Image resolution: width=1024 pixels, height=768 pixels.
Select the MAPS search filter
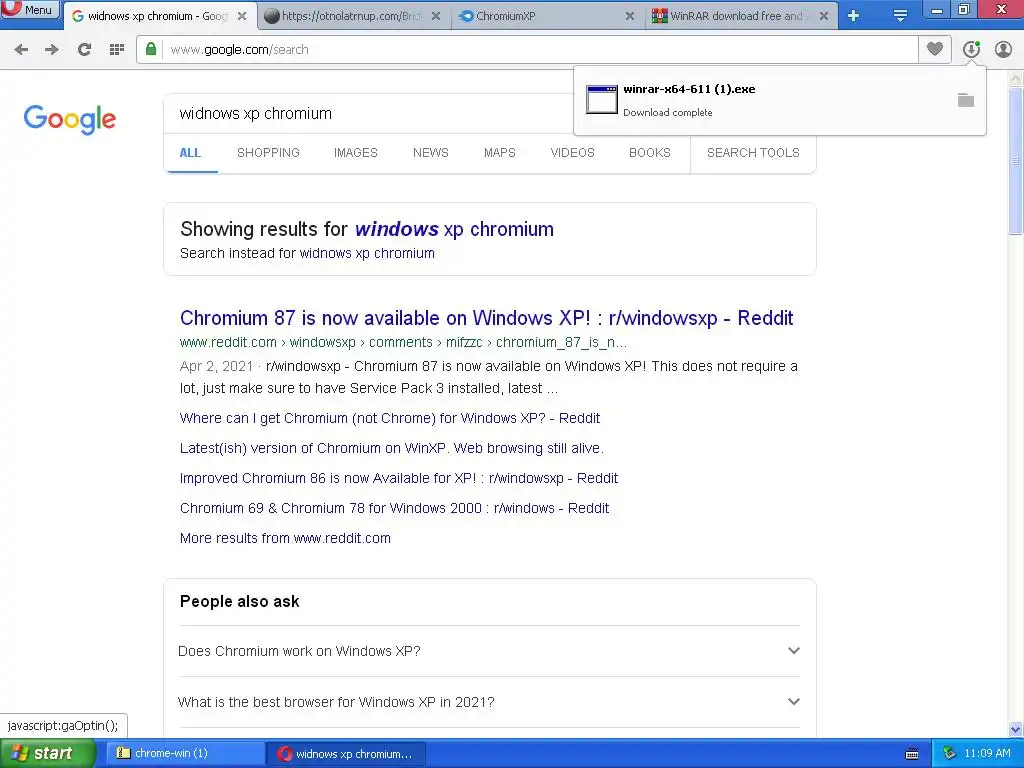(x=500, y=153)
